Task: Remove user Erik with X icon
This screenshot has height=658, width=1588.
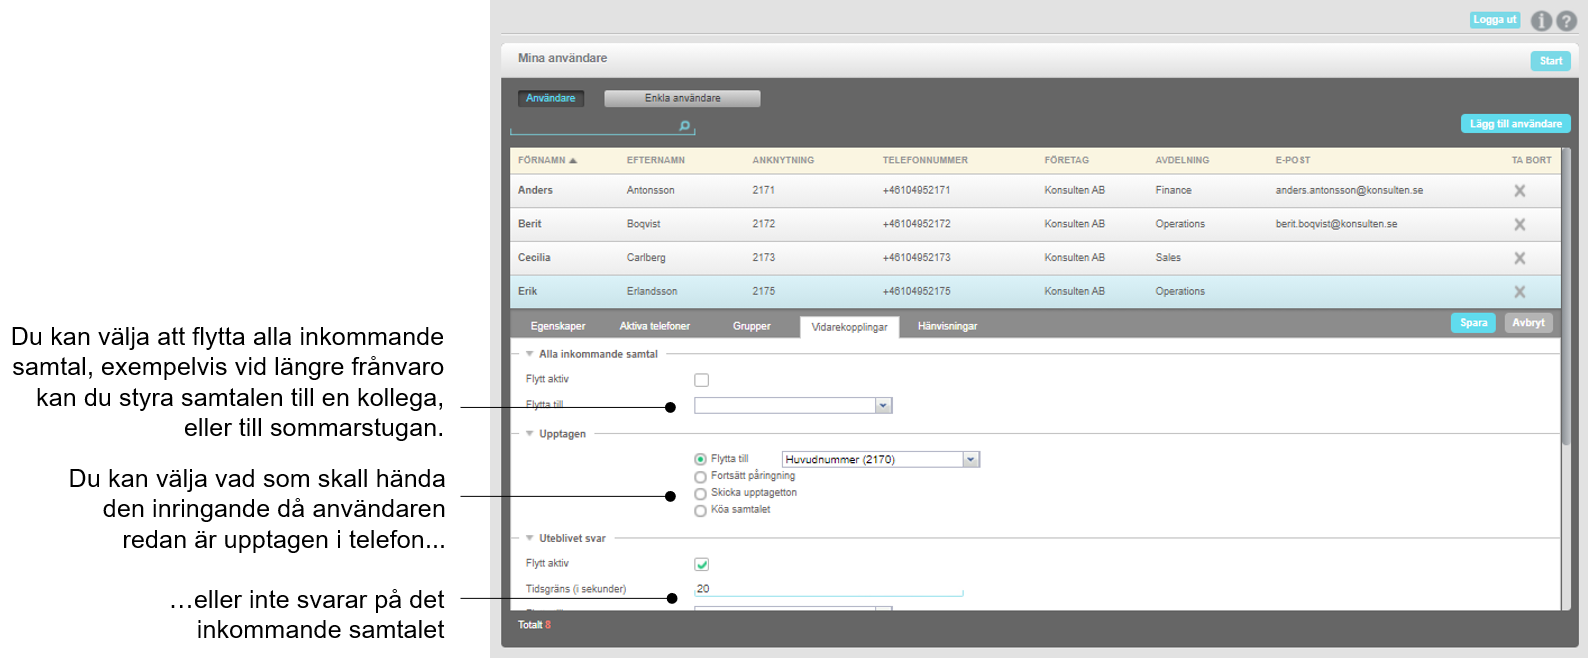Action: (1519, 292)
